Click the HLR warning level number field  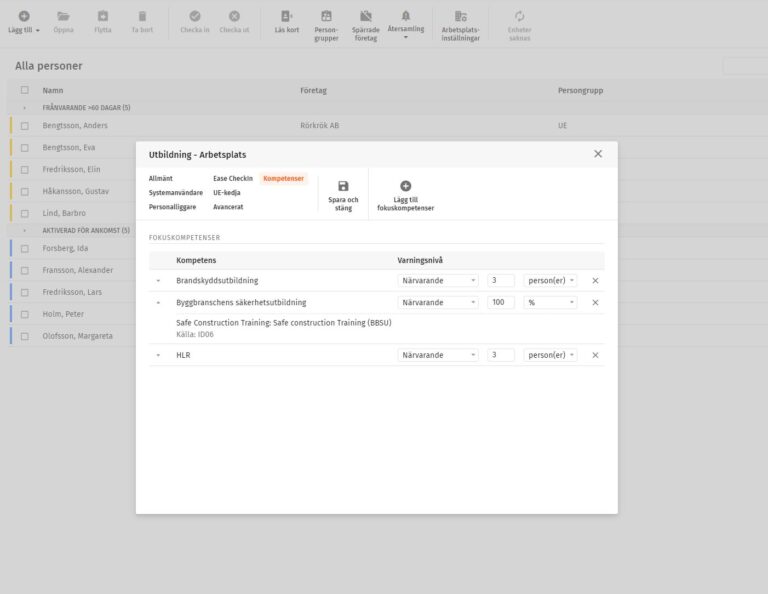501,355
